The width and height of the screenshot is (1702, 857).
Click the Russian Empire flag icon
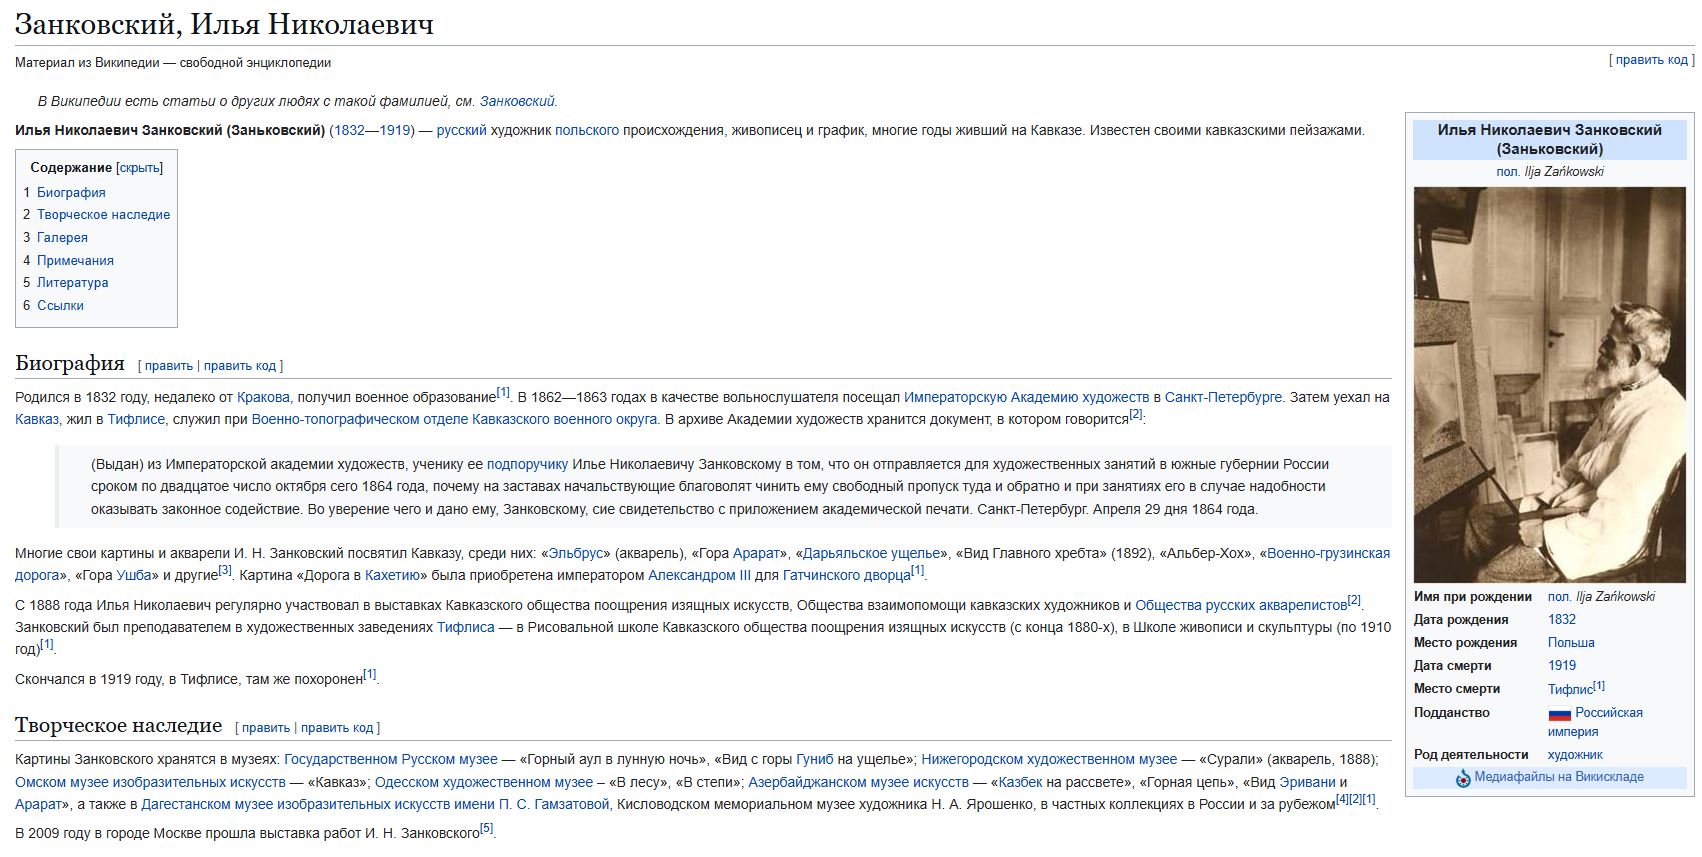coord(1560,714)
